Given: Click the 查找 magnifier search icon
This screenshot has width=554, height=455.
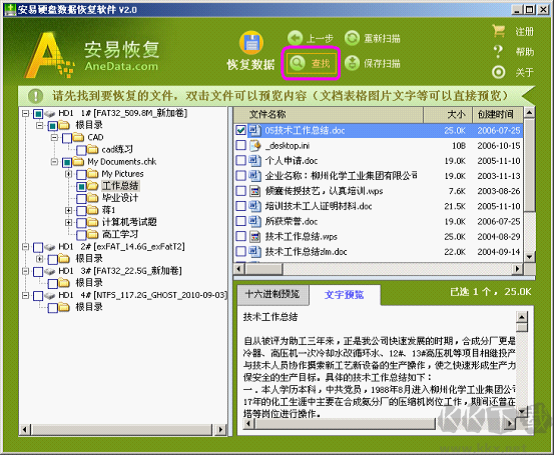Looking at the screenshot, I should (x=297, y=64).
